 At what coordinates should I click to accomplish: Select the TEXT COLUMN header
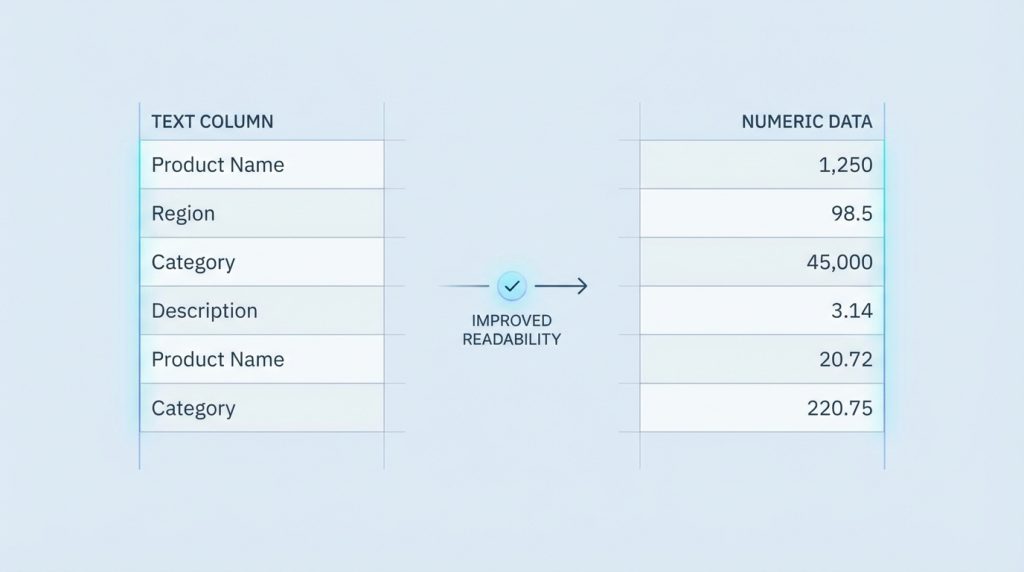click(212, 122)
